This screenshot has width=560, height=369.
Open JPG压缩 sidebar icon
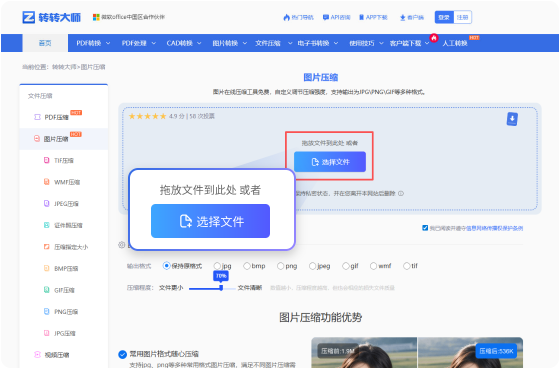tap(46, 333)
